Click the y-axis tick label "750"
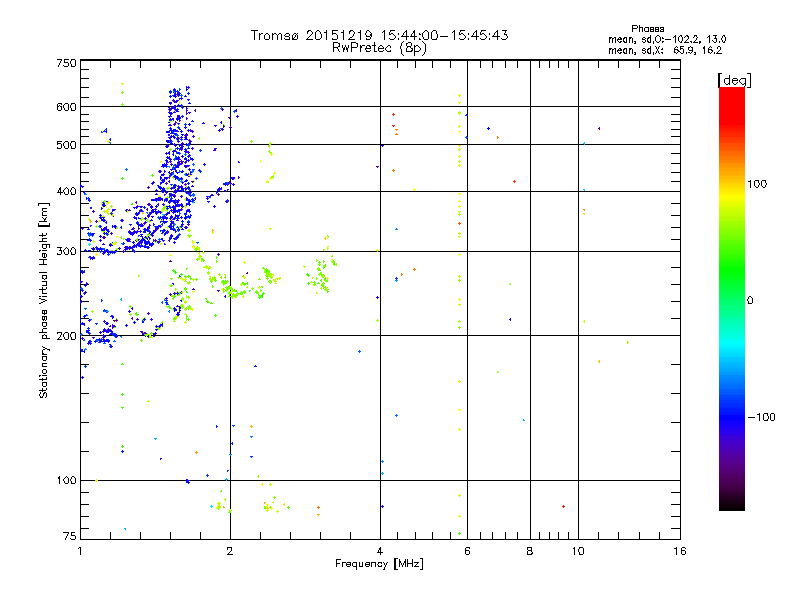 point(66,63)
